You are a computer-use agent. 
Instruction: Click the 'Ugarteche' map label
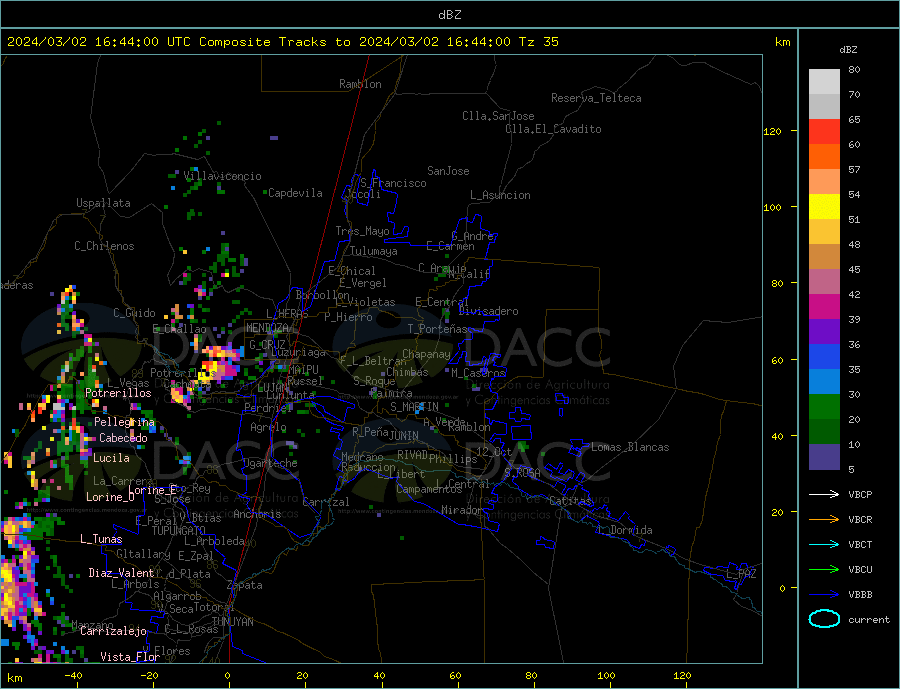coord(270,463)
